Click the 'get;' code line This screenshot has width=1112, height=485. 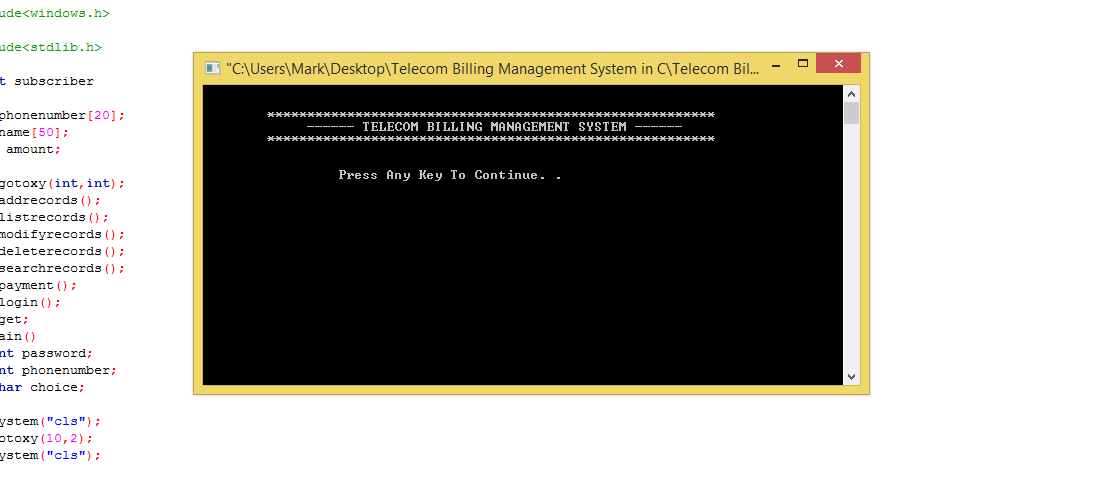tap(15, 320)
